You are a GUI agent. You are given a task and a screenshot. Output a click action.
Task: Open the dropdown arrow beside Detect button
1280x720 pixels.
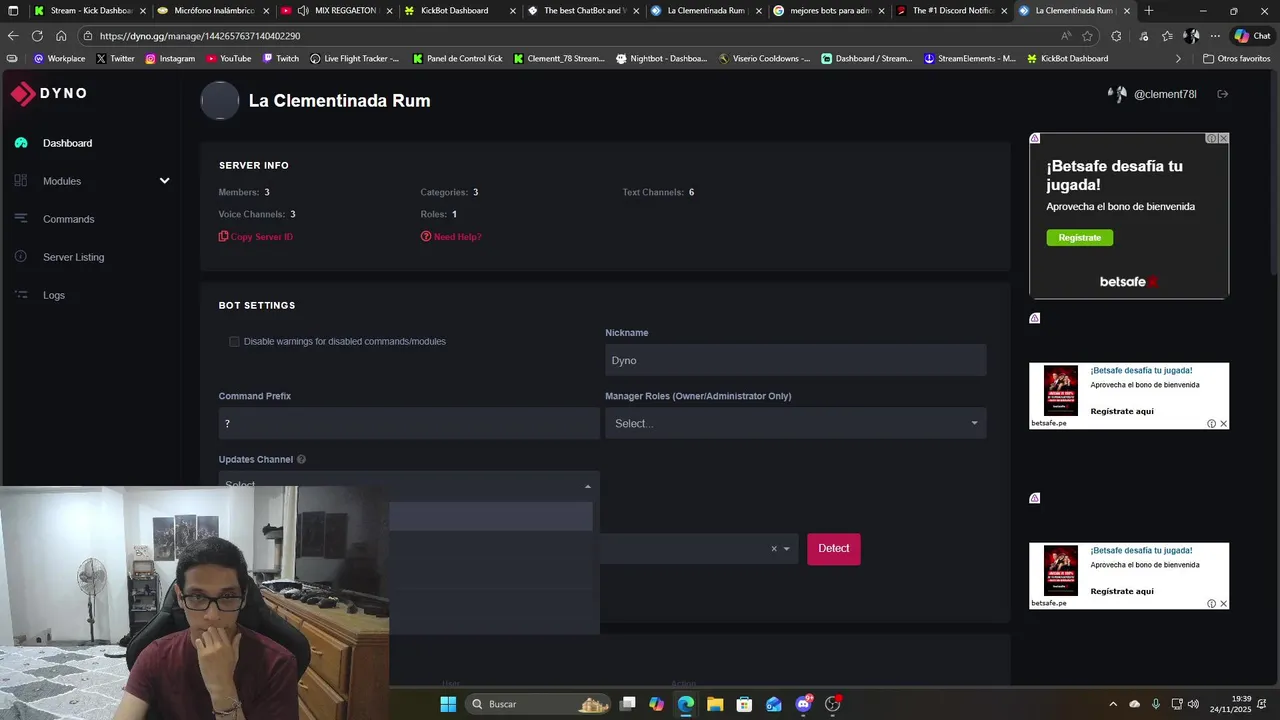point(787,549)
